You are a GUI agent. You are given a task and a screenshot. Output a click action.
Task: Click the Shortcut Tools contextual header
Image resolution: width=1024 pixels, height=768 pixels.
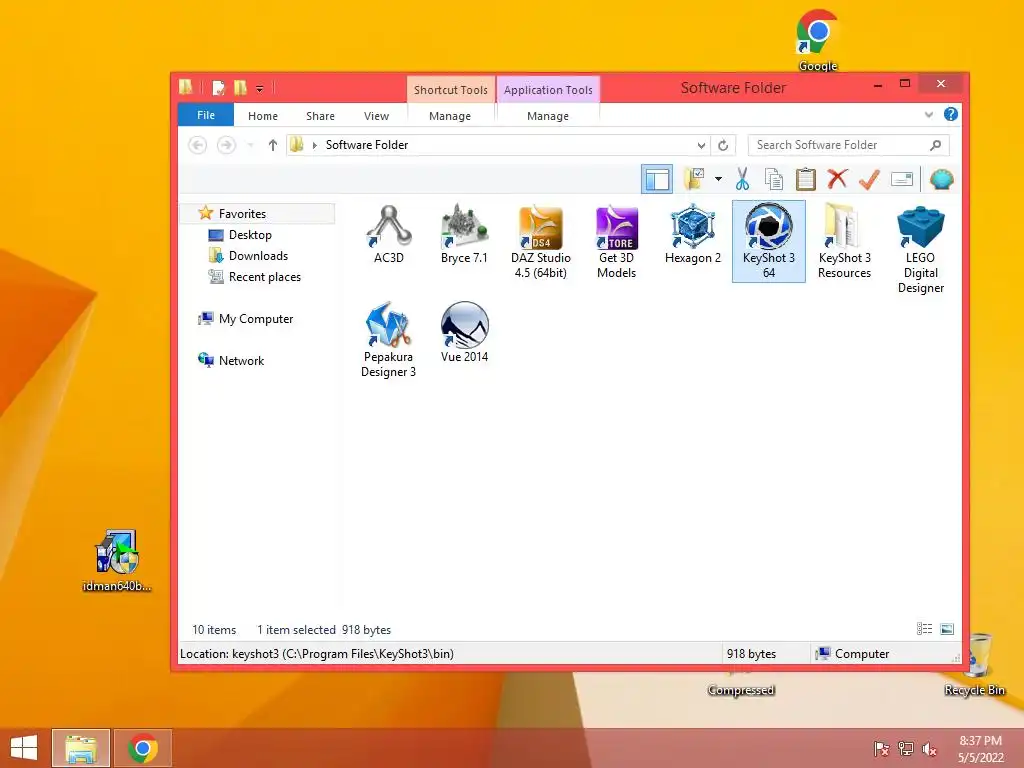tap(451, 90)
